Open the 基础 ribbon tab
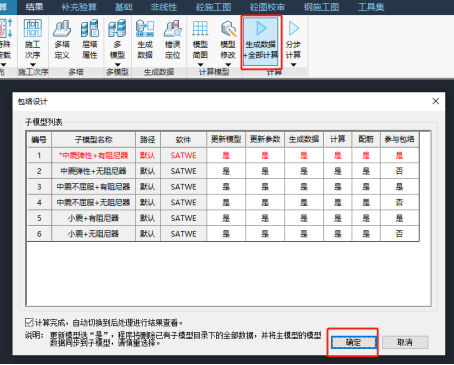This screenshot has width=454, height=365. point(124,7)
